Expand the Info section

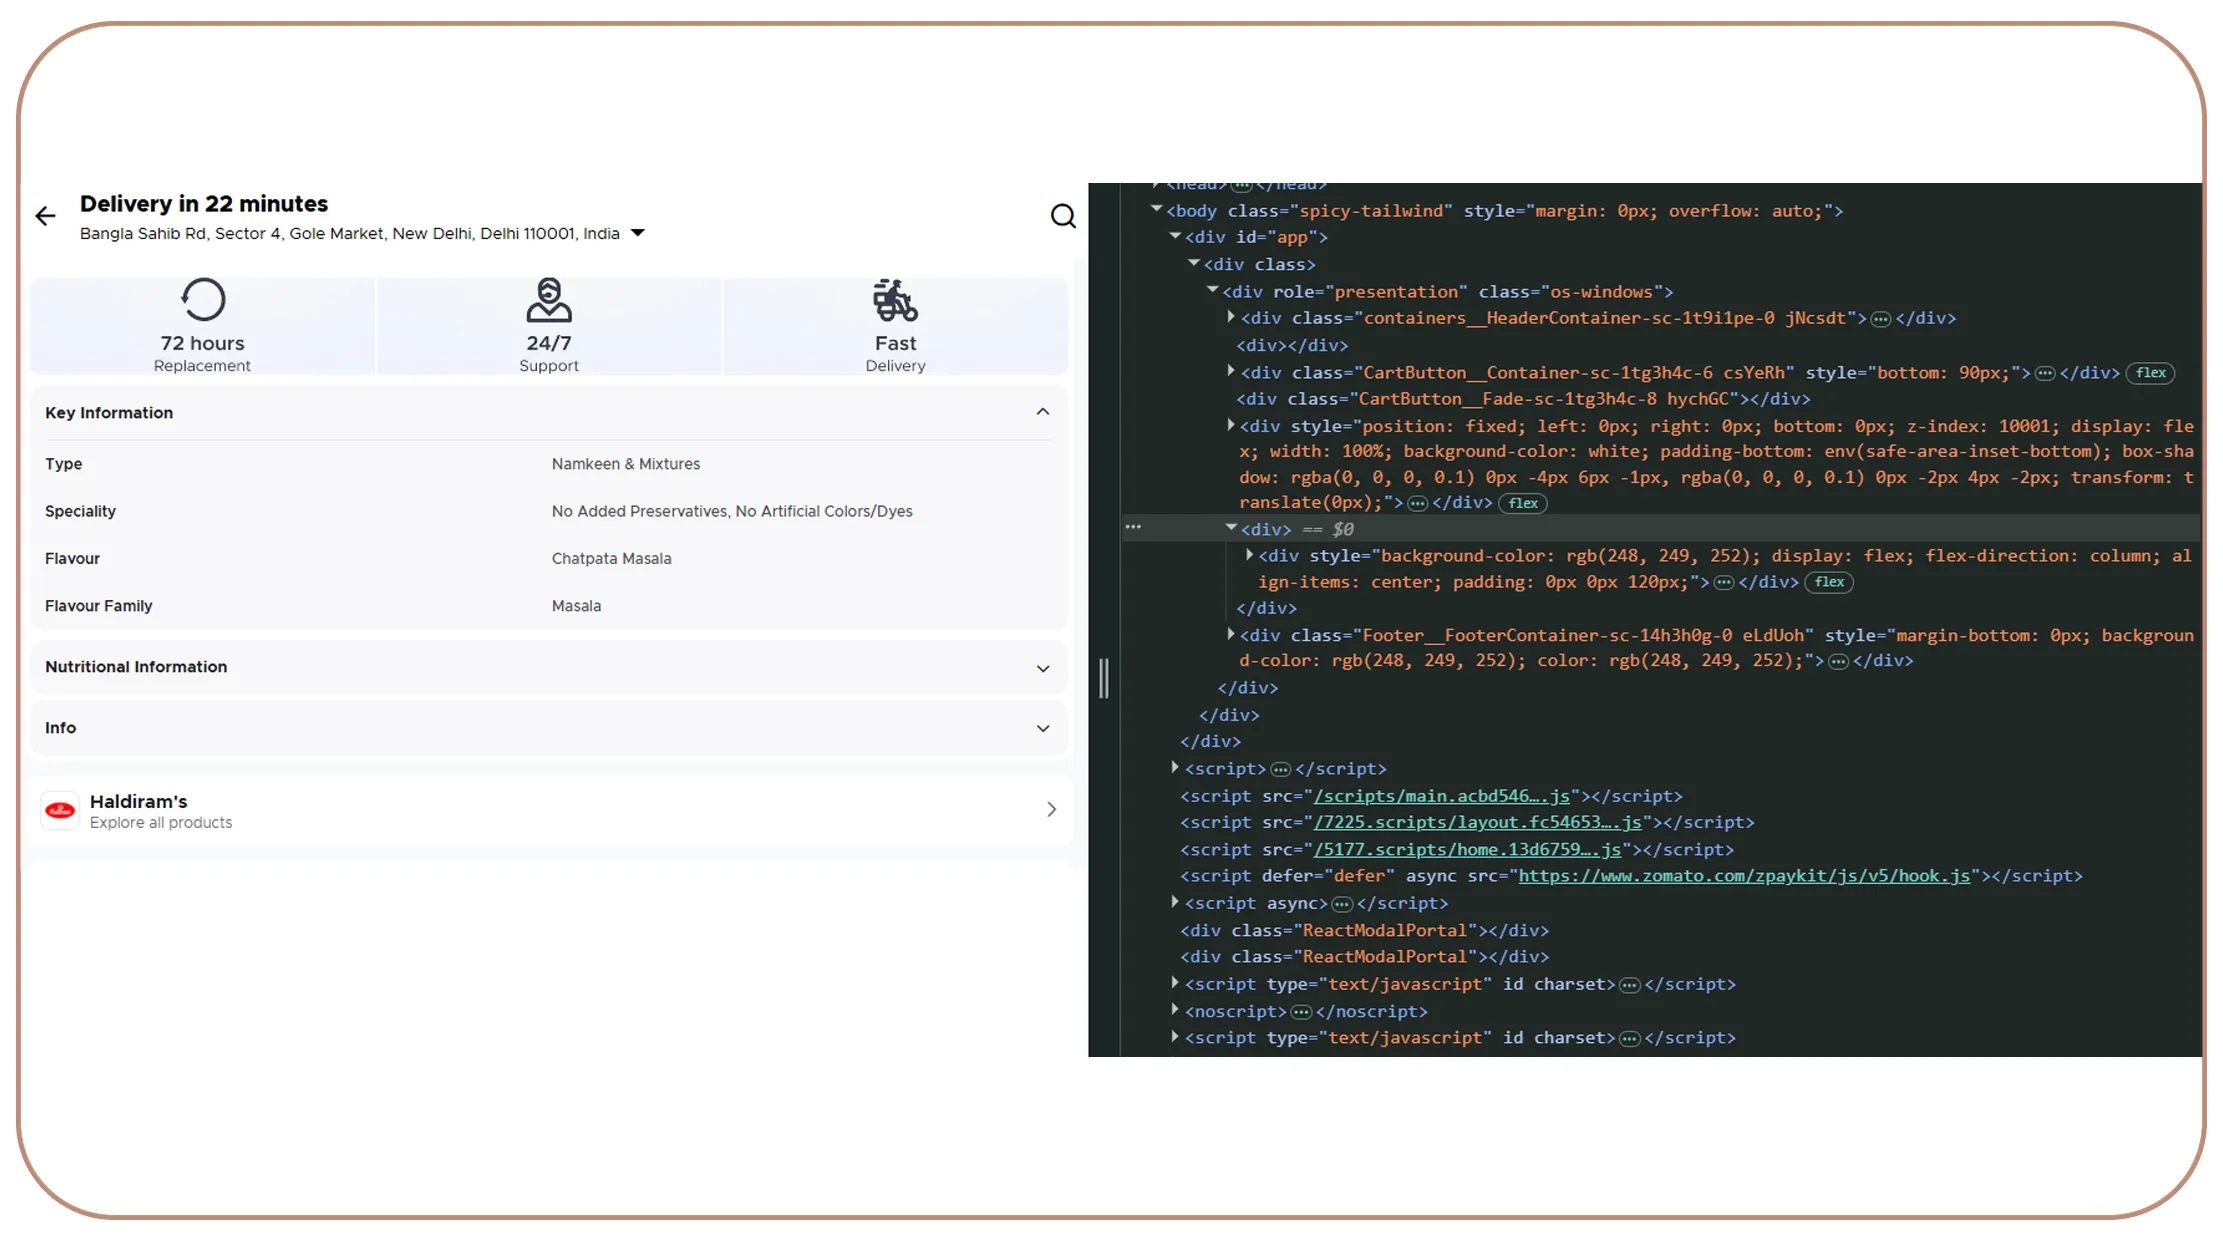click(1043, 729)
